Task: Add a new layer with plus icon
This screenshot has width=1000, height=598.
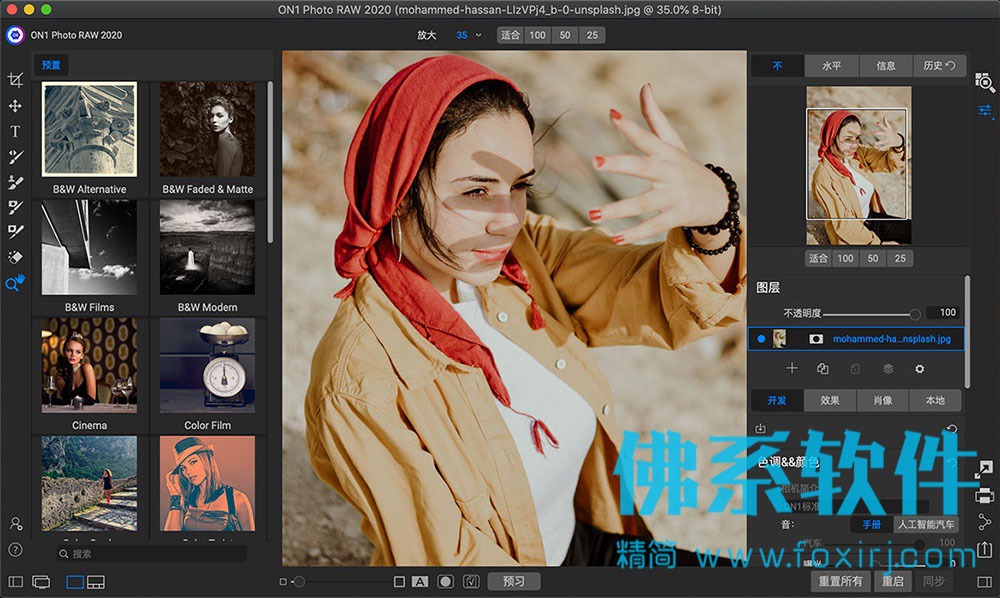Action: pos(791,368)
